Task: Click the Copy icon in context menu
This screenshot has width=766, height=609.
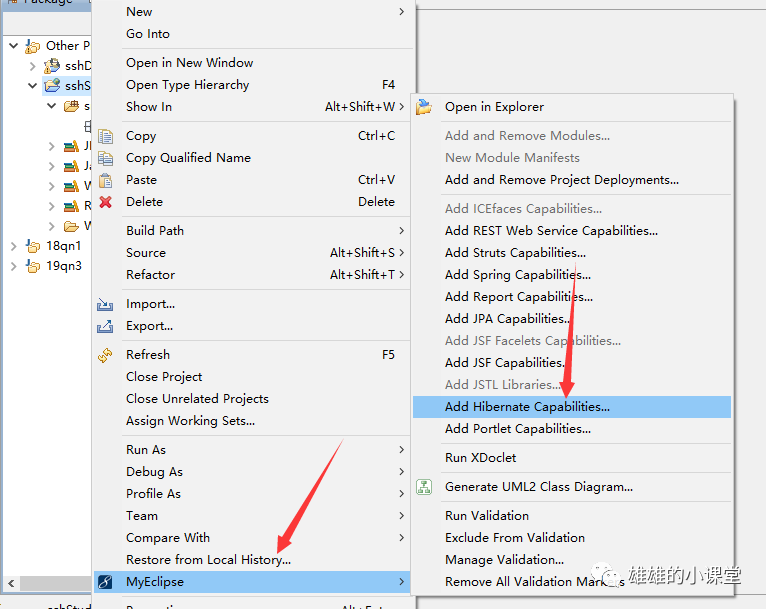Action: tap(106, 136)
